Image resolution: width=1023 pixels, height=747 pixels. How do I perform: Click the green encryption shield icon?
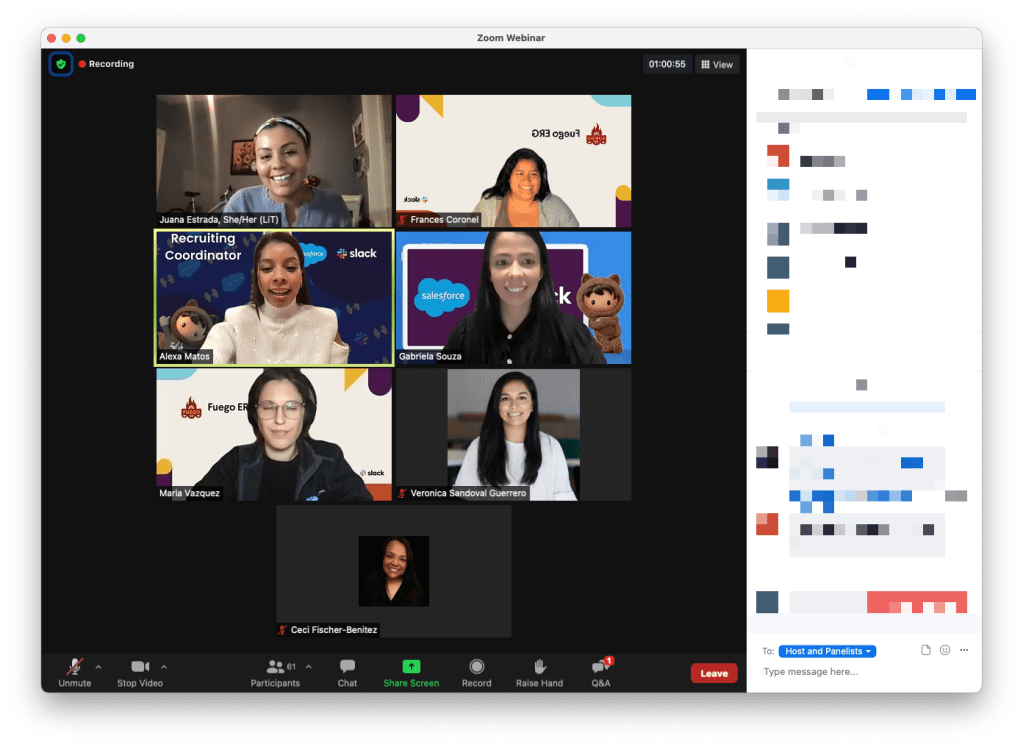[61, 64]
